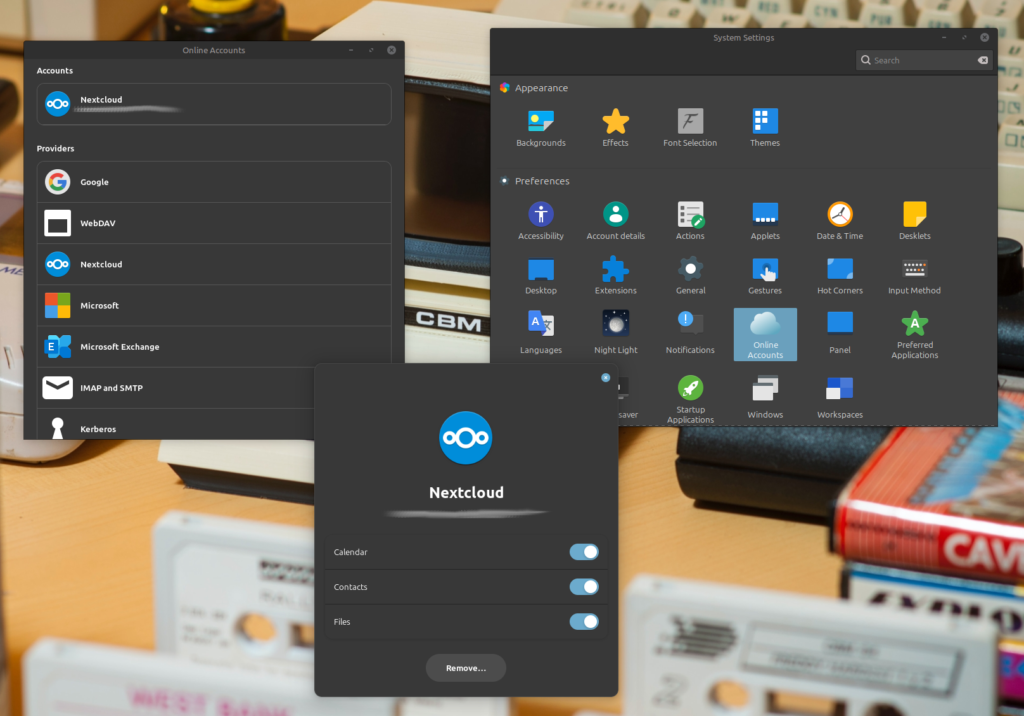
Task: Open Hot Corners preferences
Action: pyautogui.click(x=840, y=276)
